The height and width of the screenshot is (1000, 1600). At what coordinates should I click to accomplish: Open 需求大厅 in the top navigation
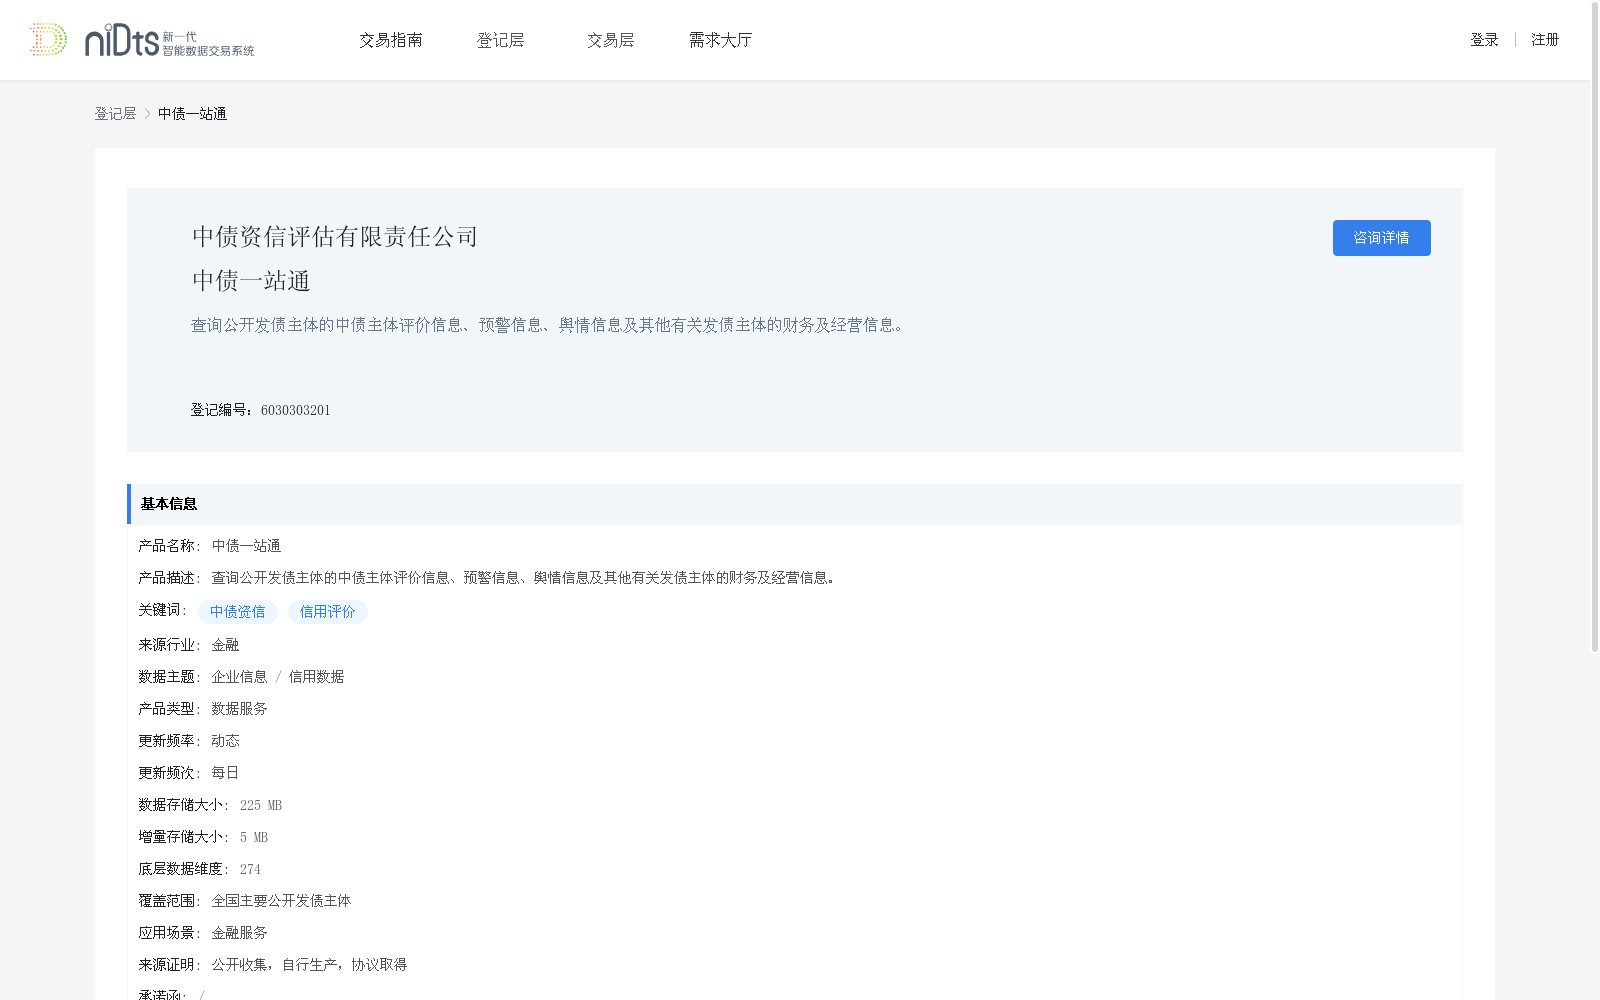(720, 40)
